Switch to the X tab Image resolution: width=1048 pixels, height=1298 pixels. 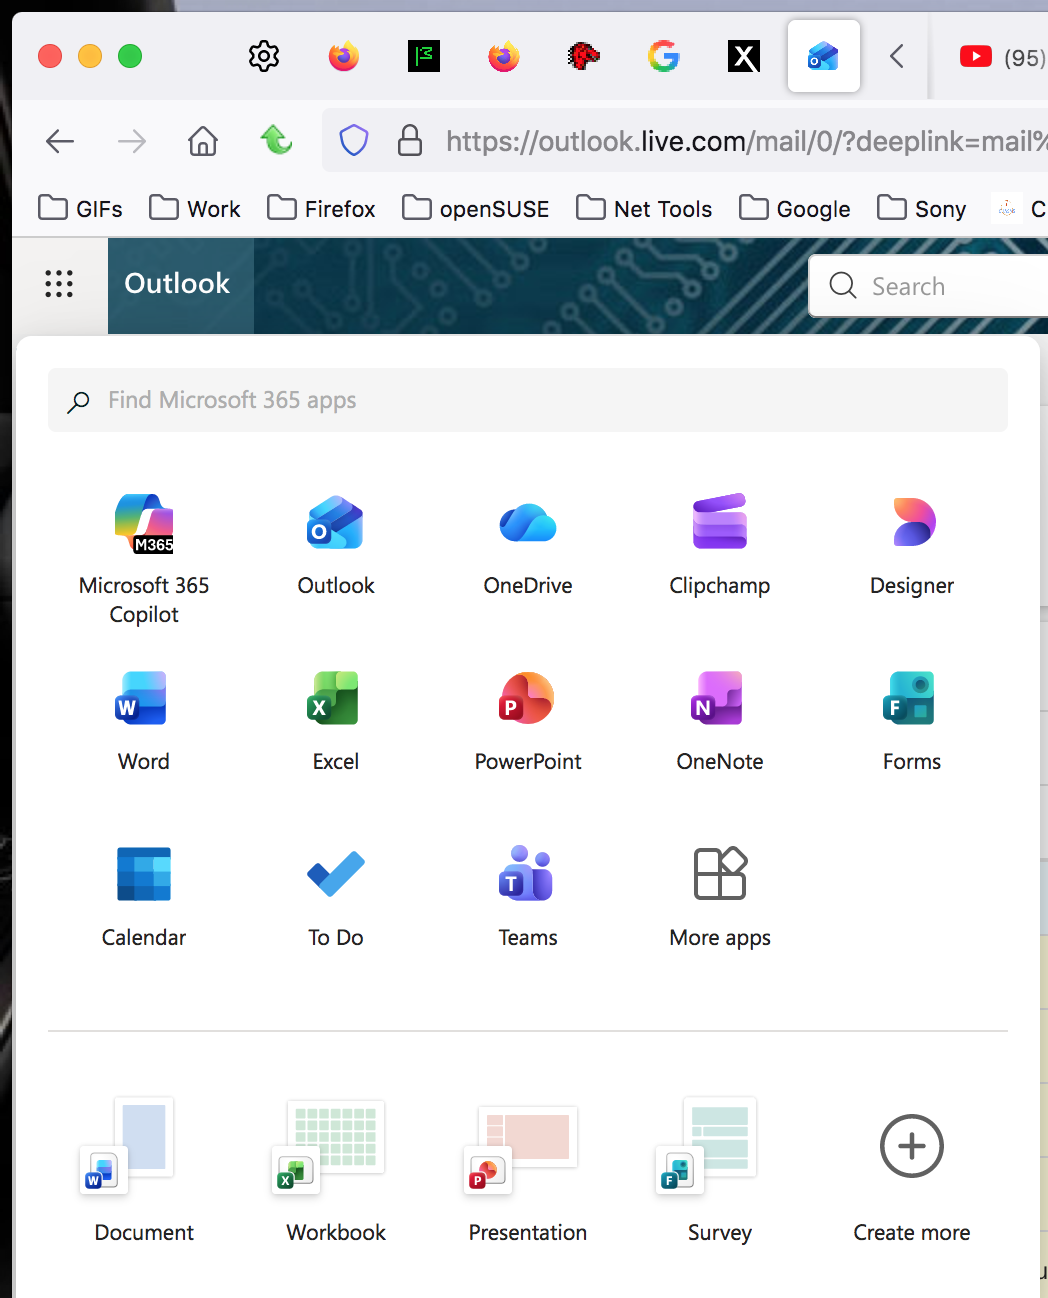pyautogui.click(x=744, y=56)
